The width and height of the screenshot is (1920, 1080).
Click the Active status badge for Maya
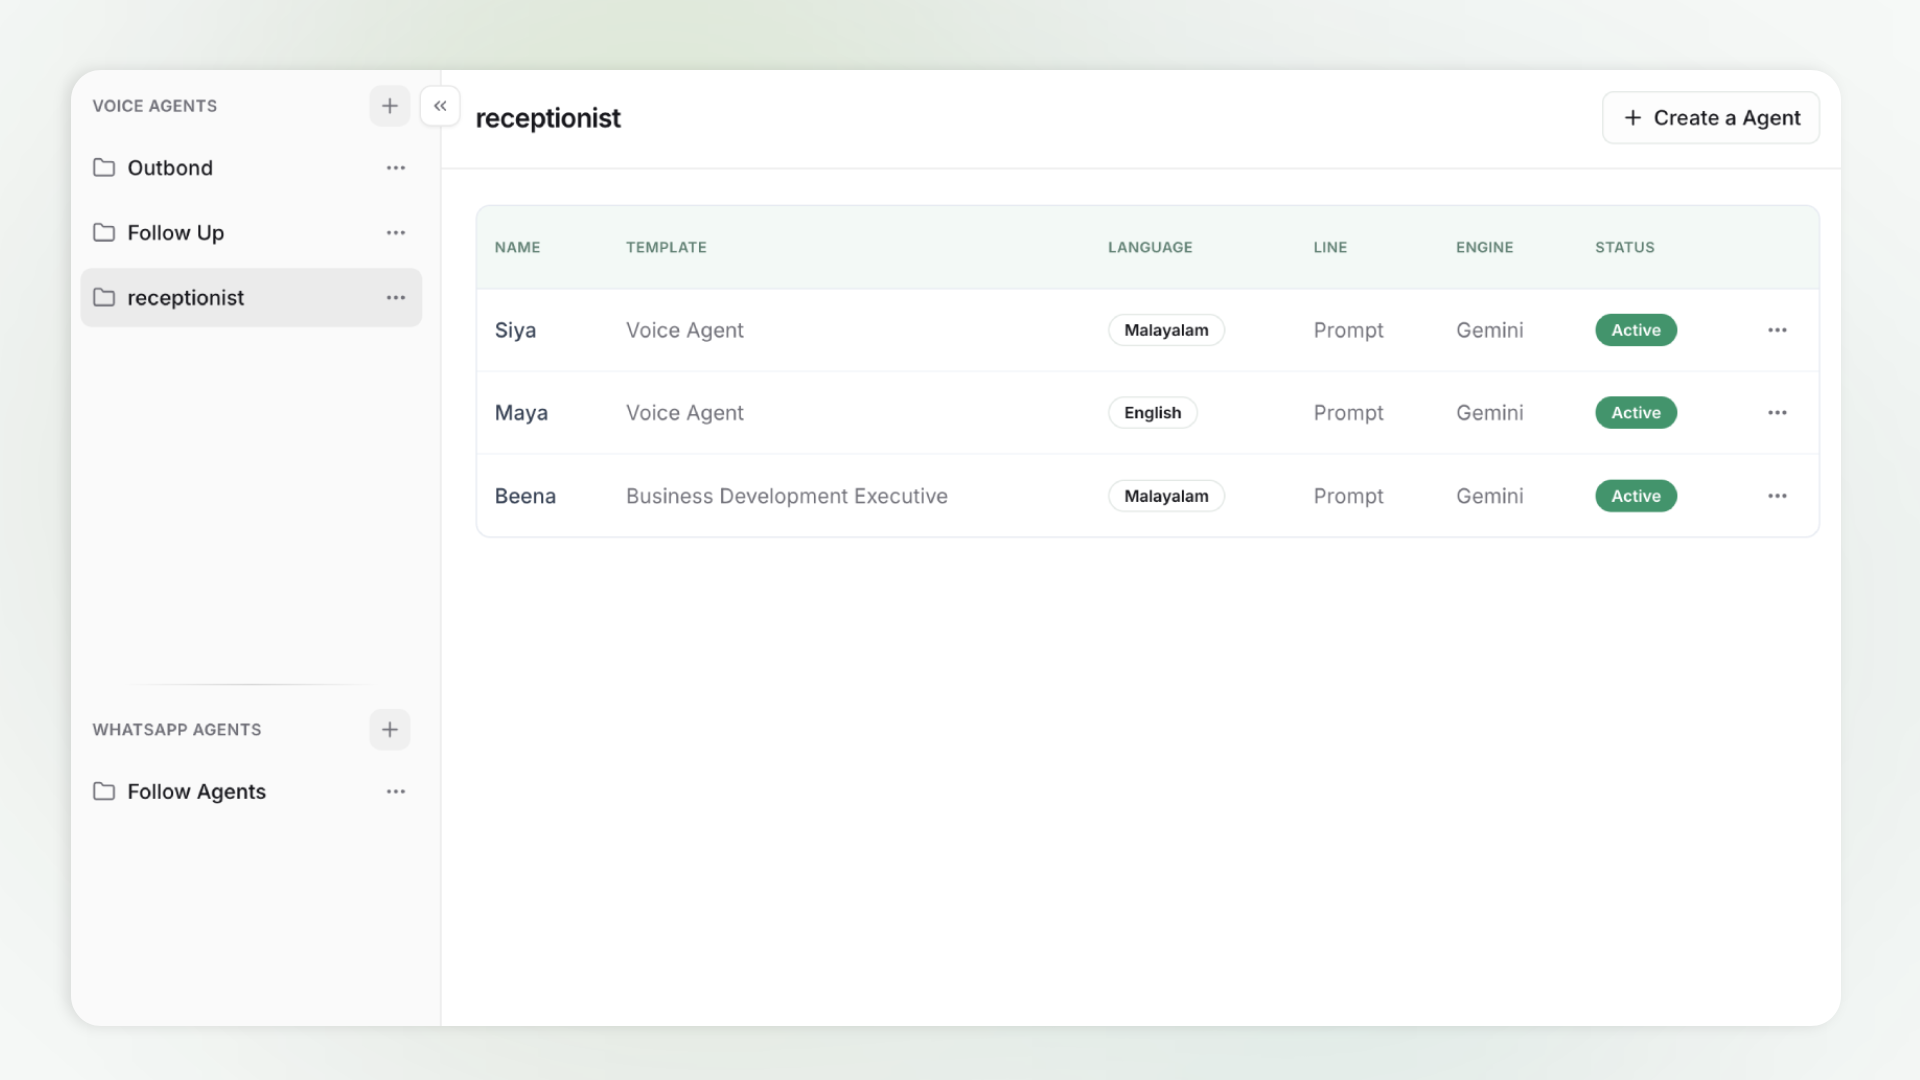click(x=1636, y=413)
